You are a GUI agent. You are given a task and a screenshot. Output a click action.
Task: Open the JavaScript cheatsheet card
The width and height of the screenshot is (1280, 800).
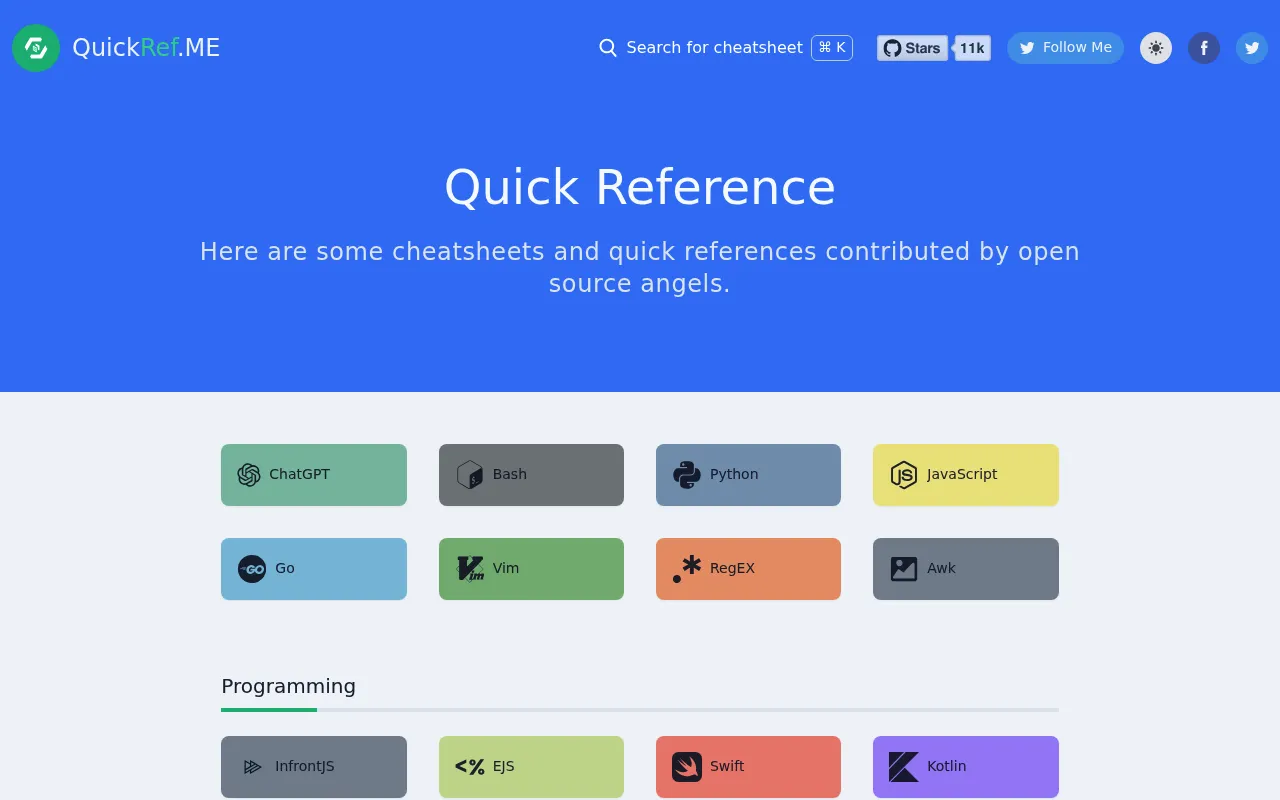click(966, 475)
